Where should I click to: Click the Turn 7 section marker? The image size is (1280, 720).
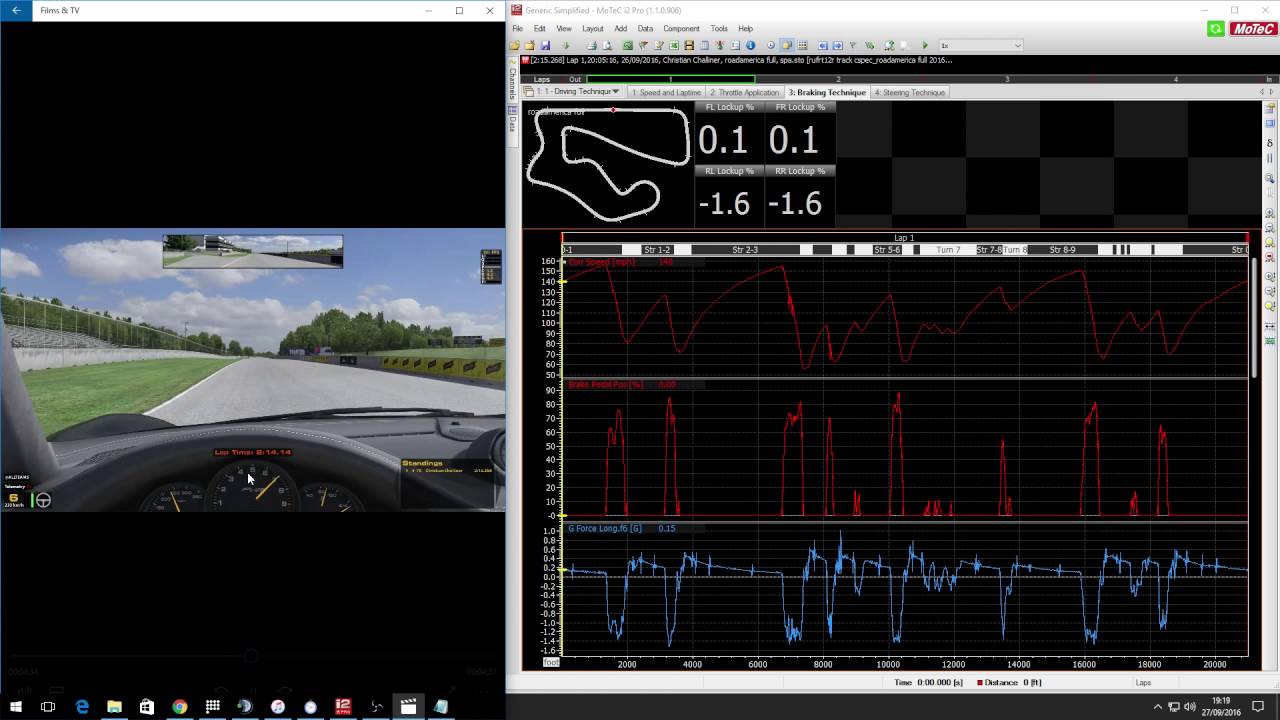click(x=948, y=250)
